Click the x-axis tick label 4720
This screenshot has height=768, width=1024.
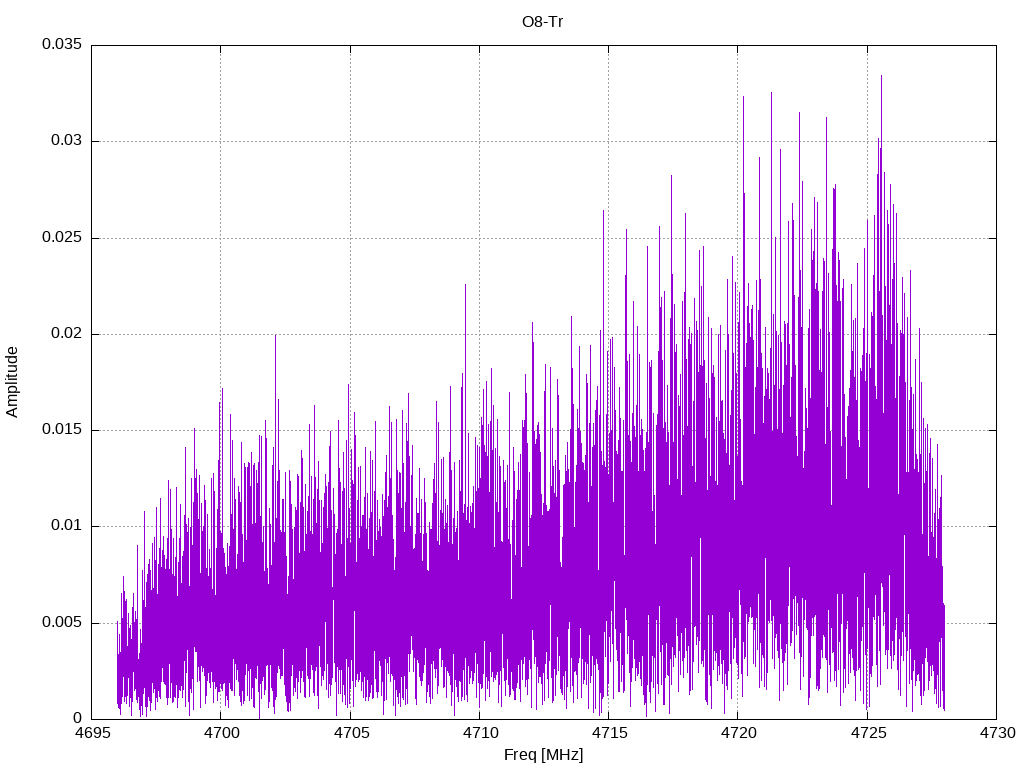739,733
